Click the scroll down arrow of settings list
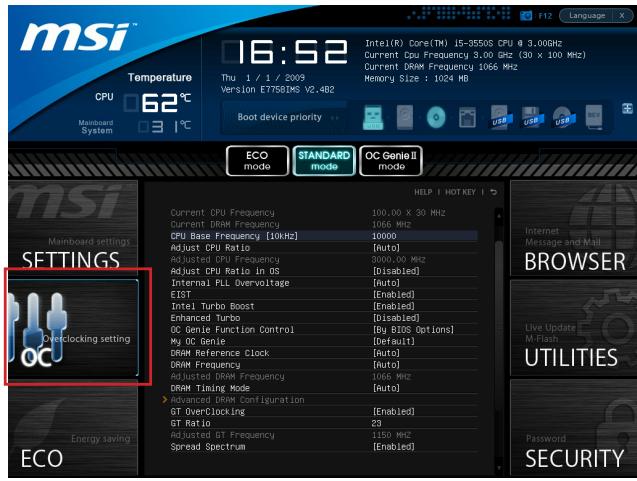Image resolution: width=637 pixels, height=481 pixels. [499, 468]
